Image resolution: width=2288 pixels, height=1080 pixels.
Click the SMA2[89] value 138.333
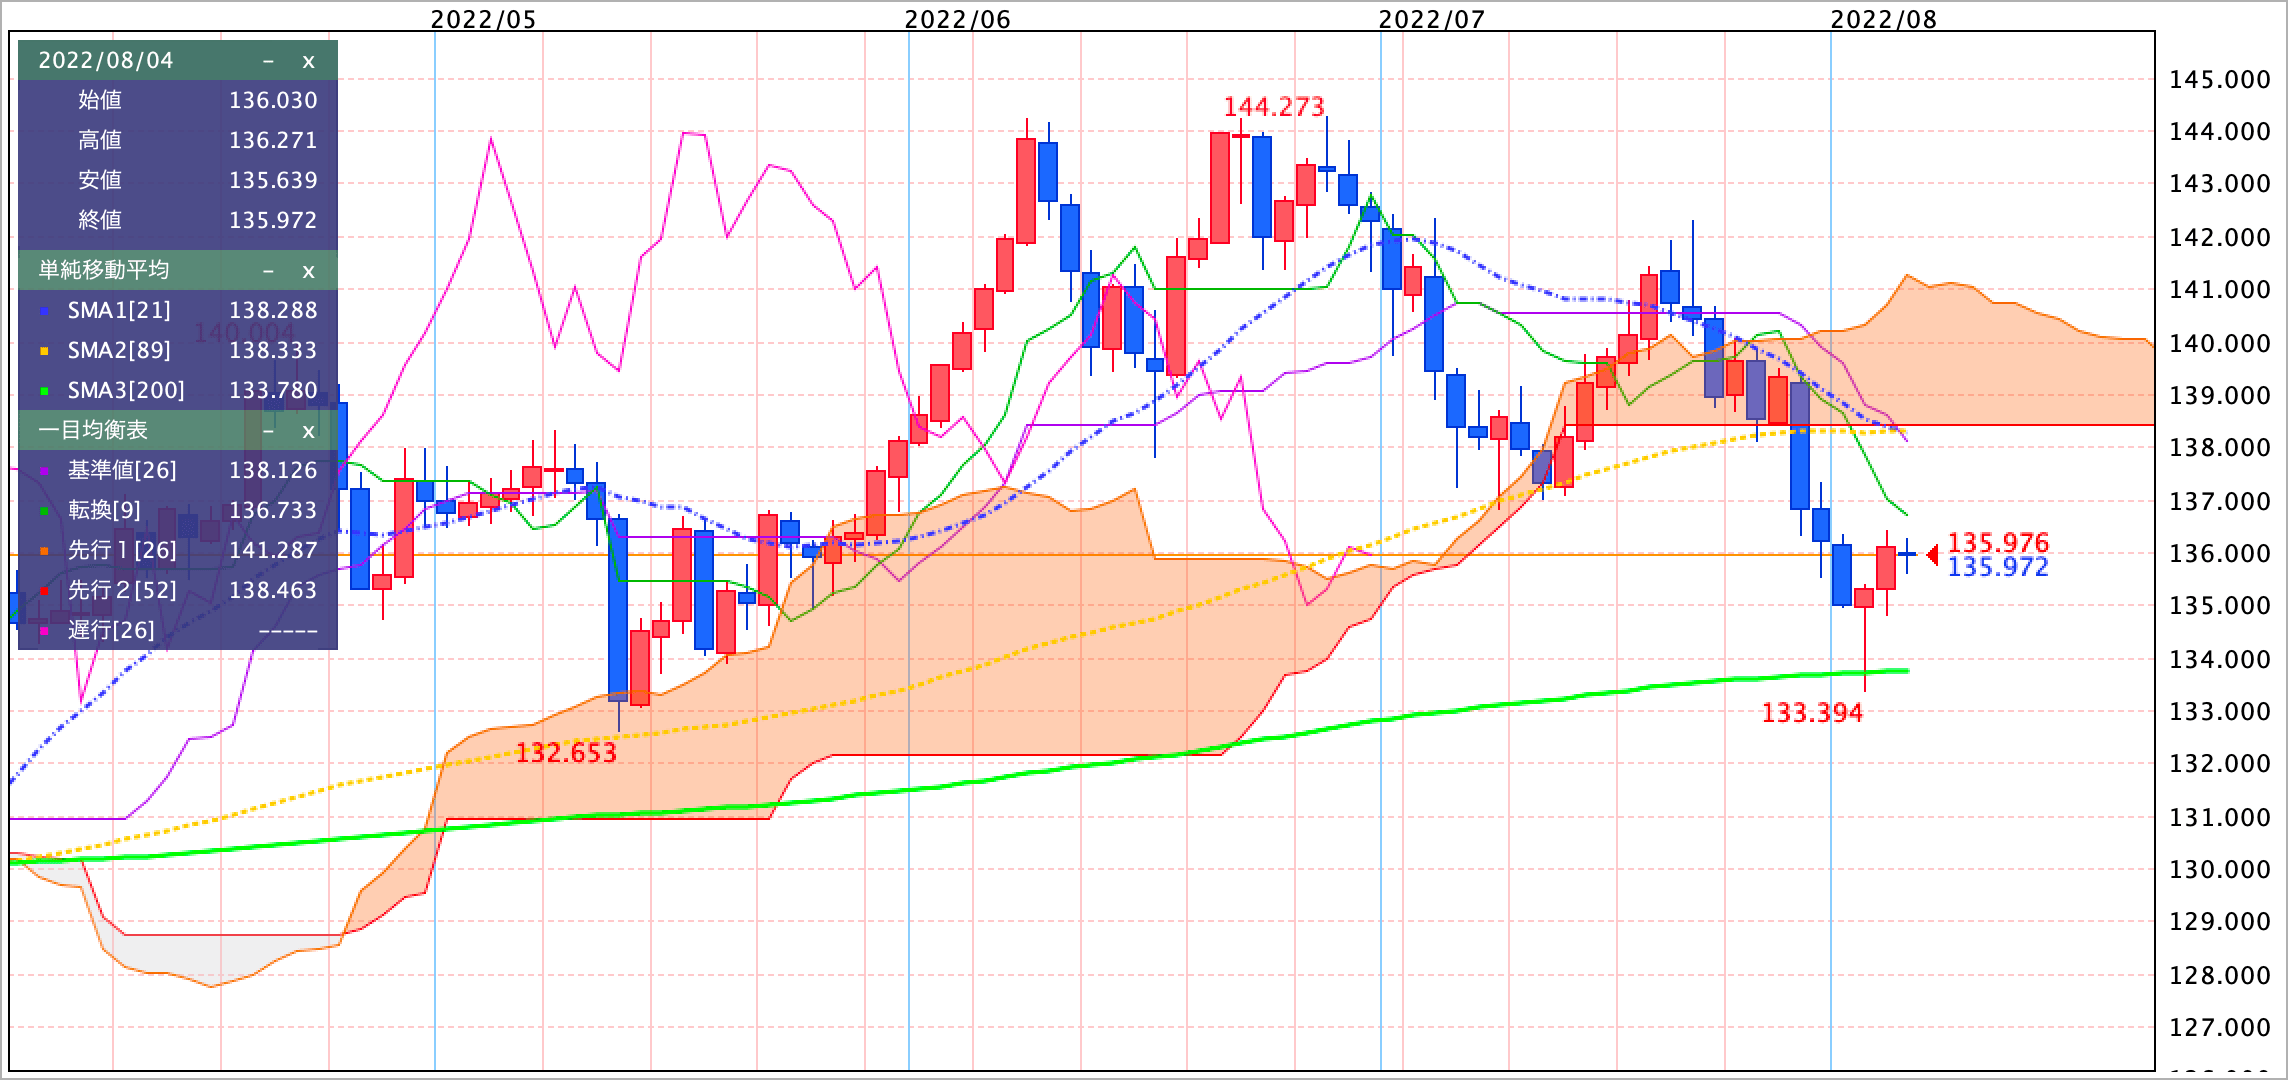(273, 350)
